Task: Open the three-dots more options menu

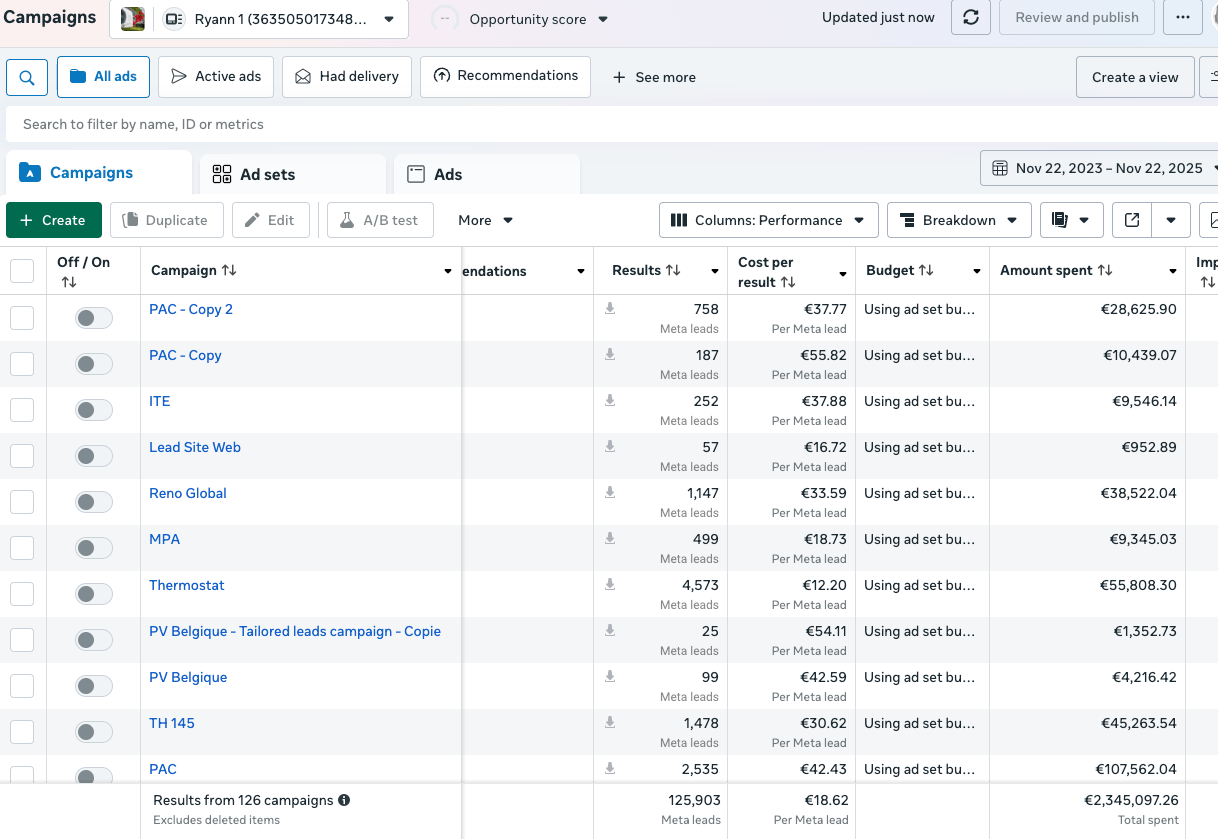Action: coord(1183,17)
